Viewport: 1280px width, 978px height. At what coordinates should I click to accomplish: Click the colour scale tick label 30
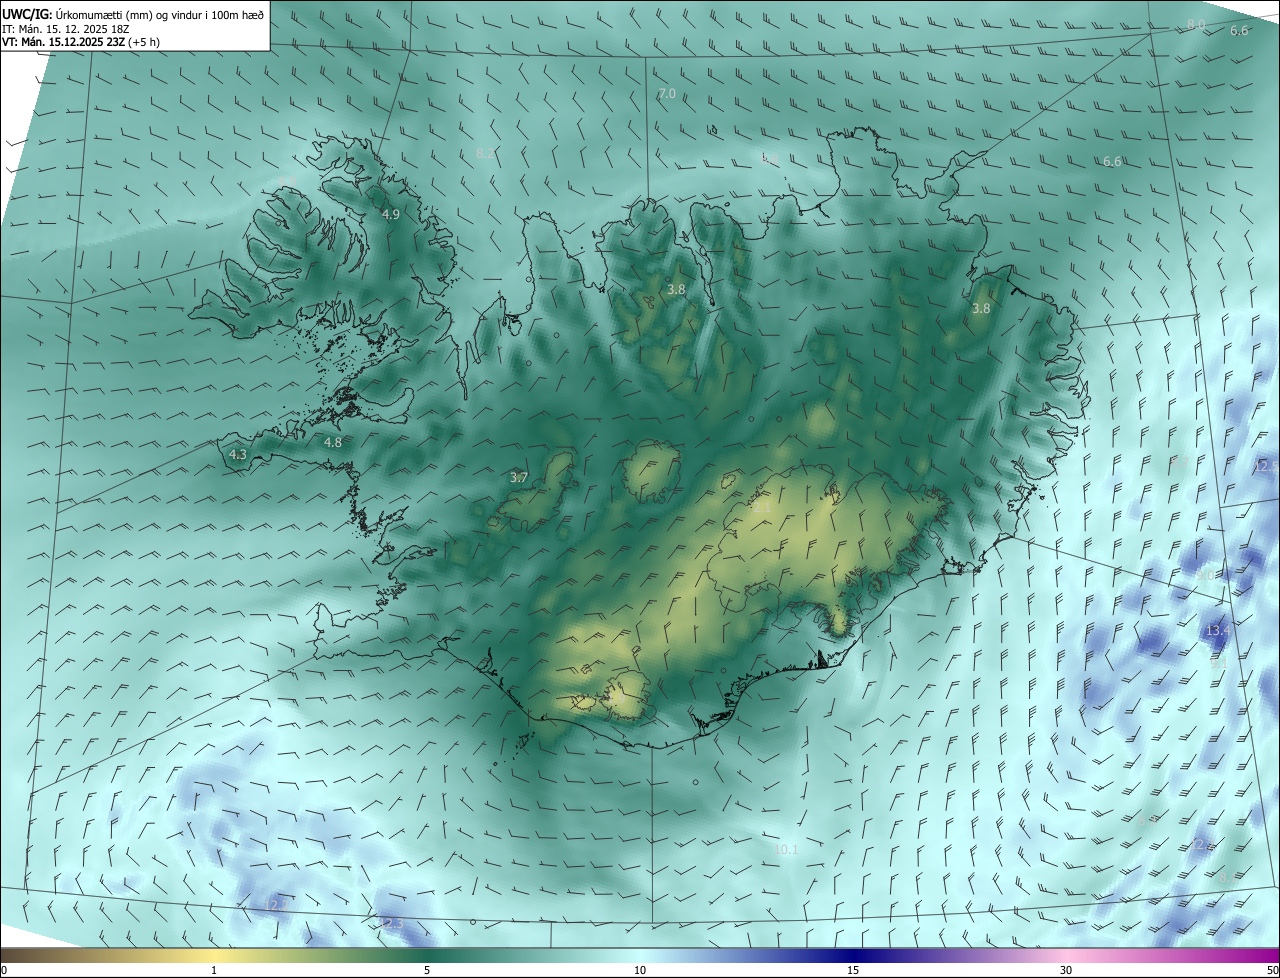pos(1066,970)
